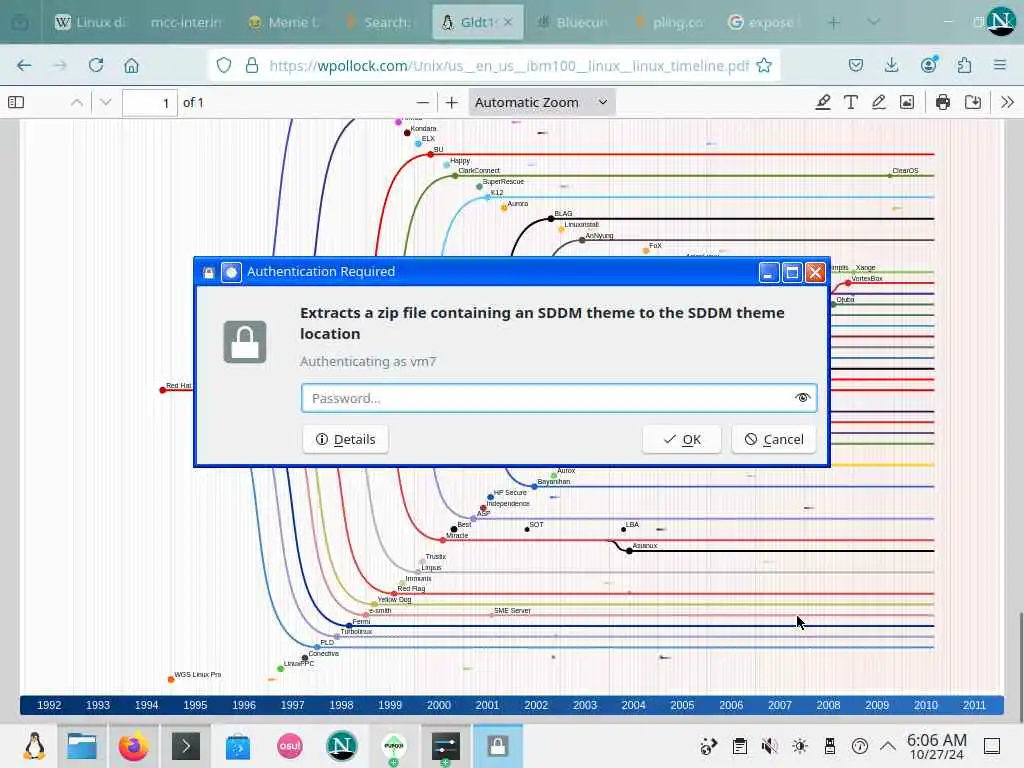Open the Firefox hamburger menu
The width and height of the screenshot is (1024, 768).
click(x=999, y=65)
